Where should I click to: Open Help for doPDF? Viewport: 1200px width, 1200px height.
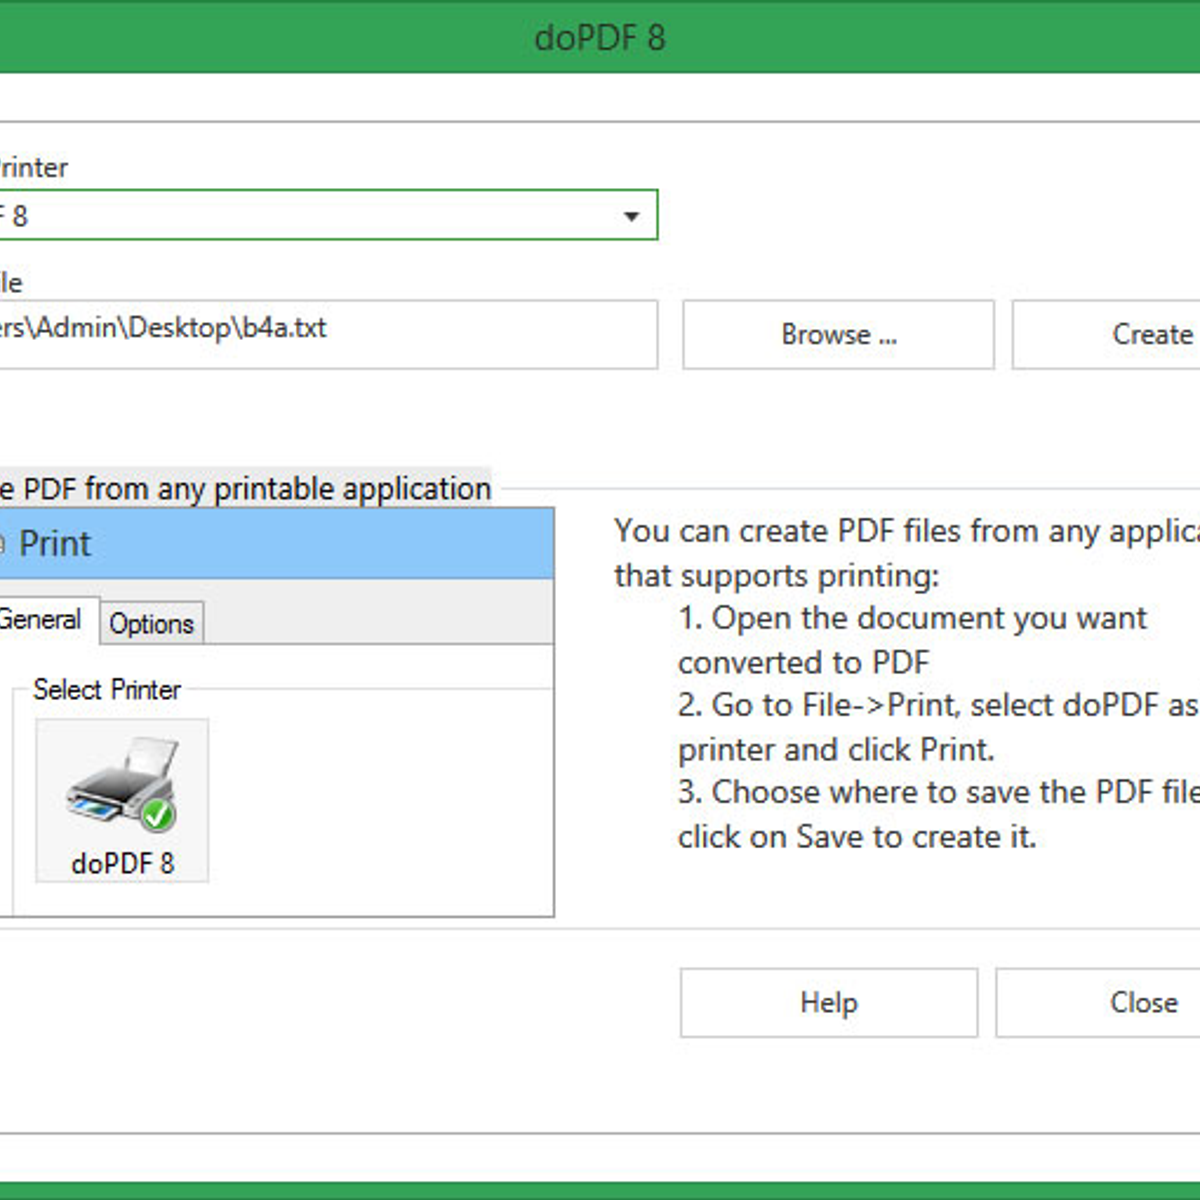click(828, 1002)
